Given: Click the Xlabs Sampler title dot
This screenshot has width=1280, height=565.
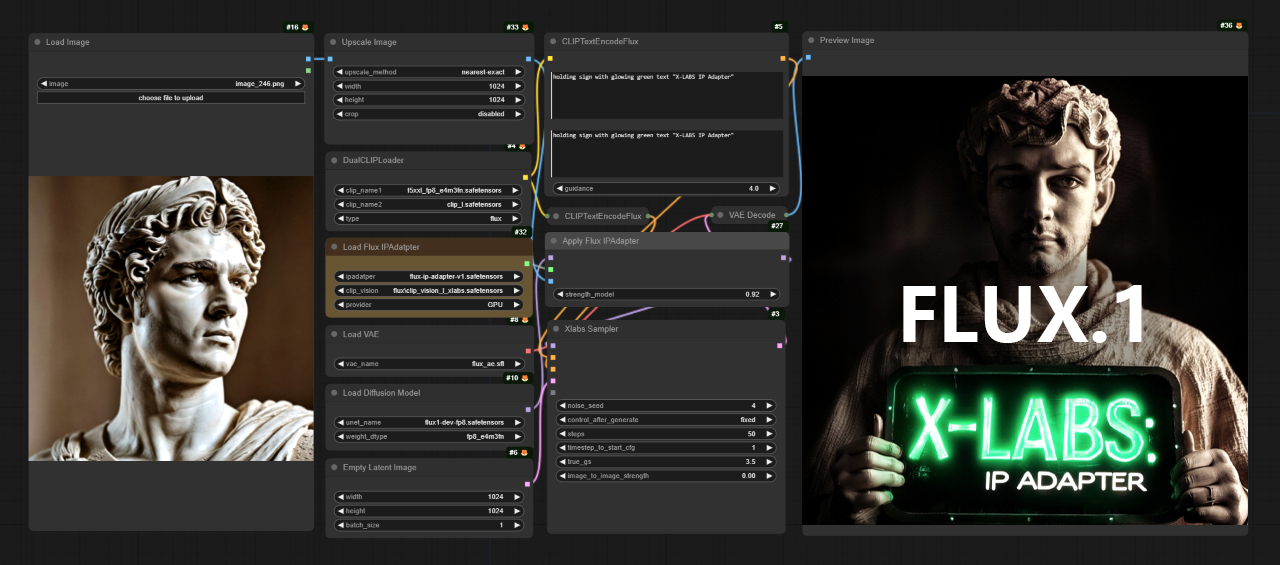Looking at the screenshot, I should [x=556, y=328].
